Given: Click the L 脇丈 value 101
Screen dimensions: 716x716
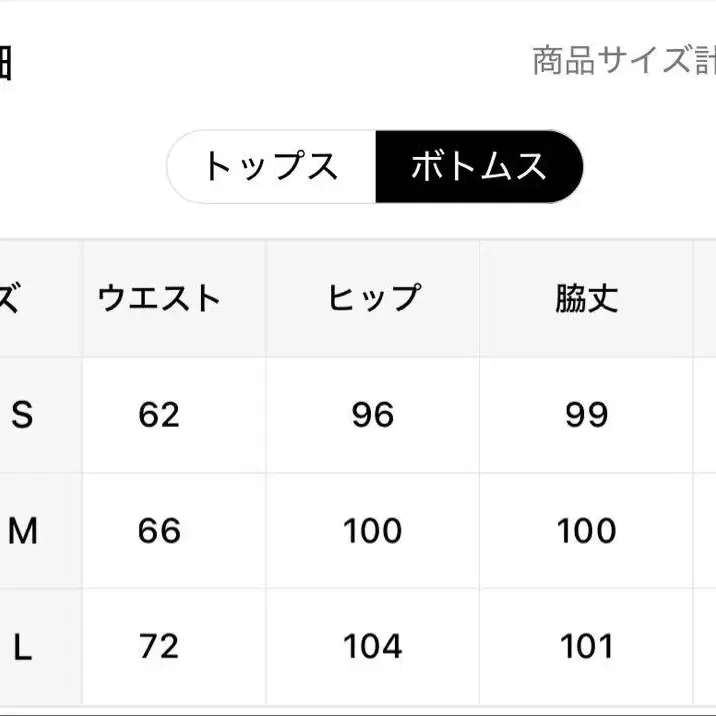Looking at the screenshot, I should point(586,647).
